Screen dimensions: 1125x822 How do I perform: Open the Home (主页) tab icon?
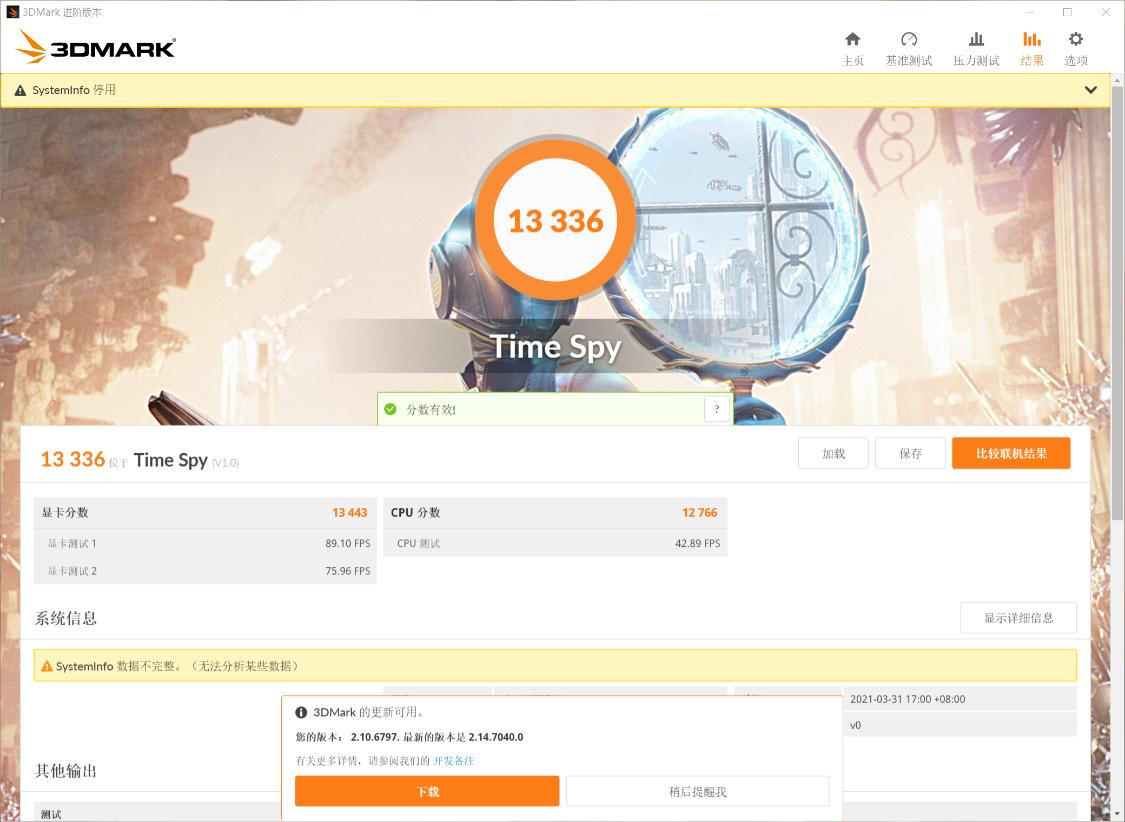852,39
